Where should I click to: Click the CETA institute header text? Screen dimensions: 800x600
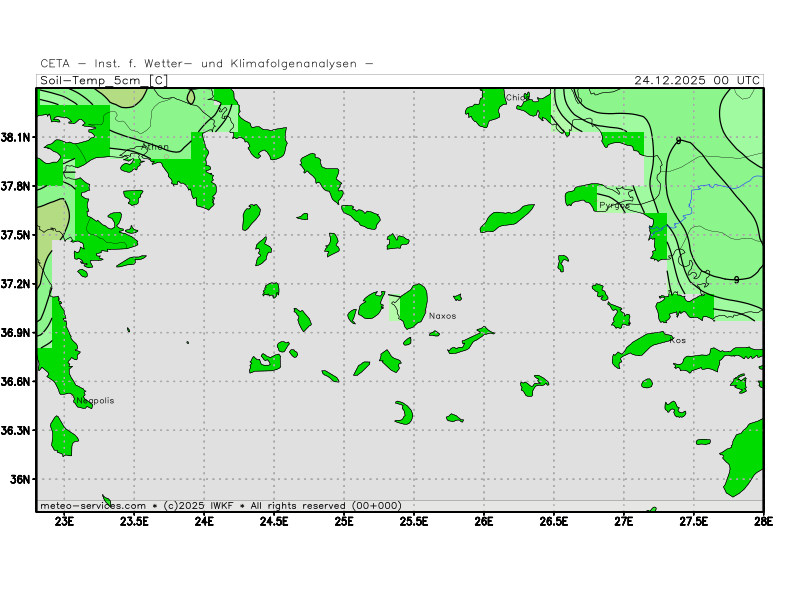click(x=207, y=63)
